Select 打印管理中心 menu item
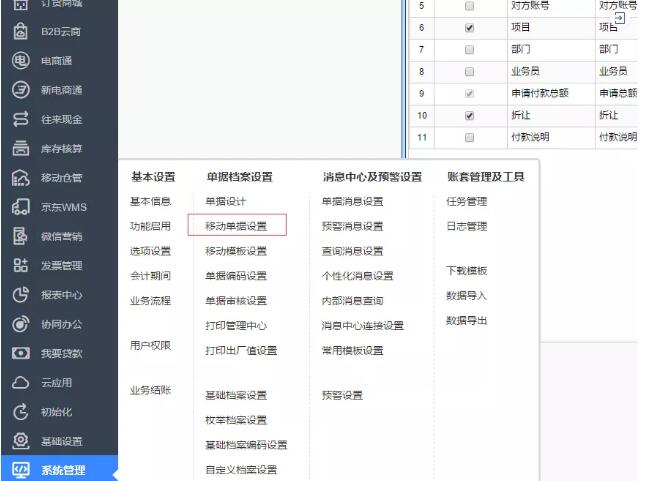 [x=236, y=325]
